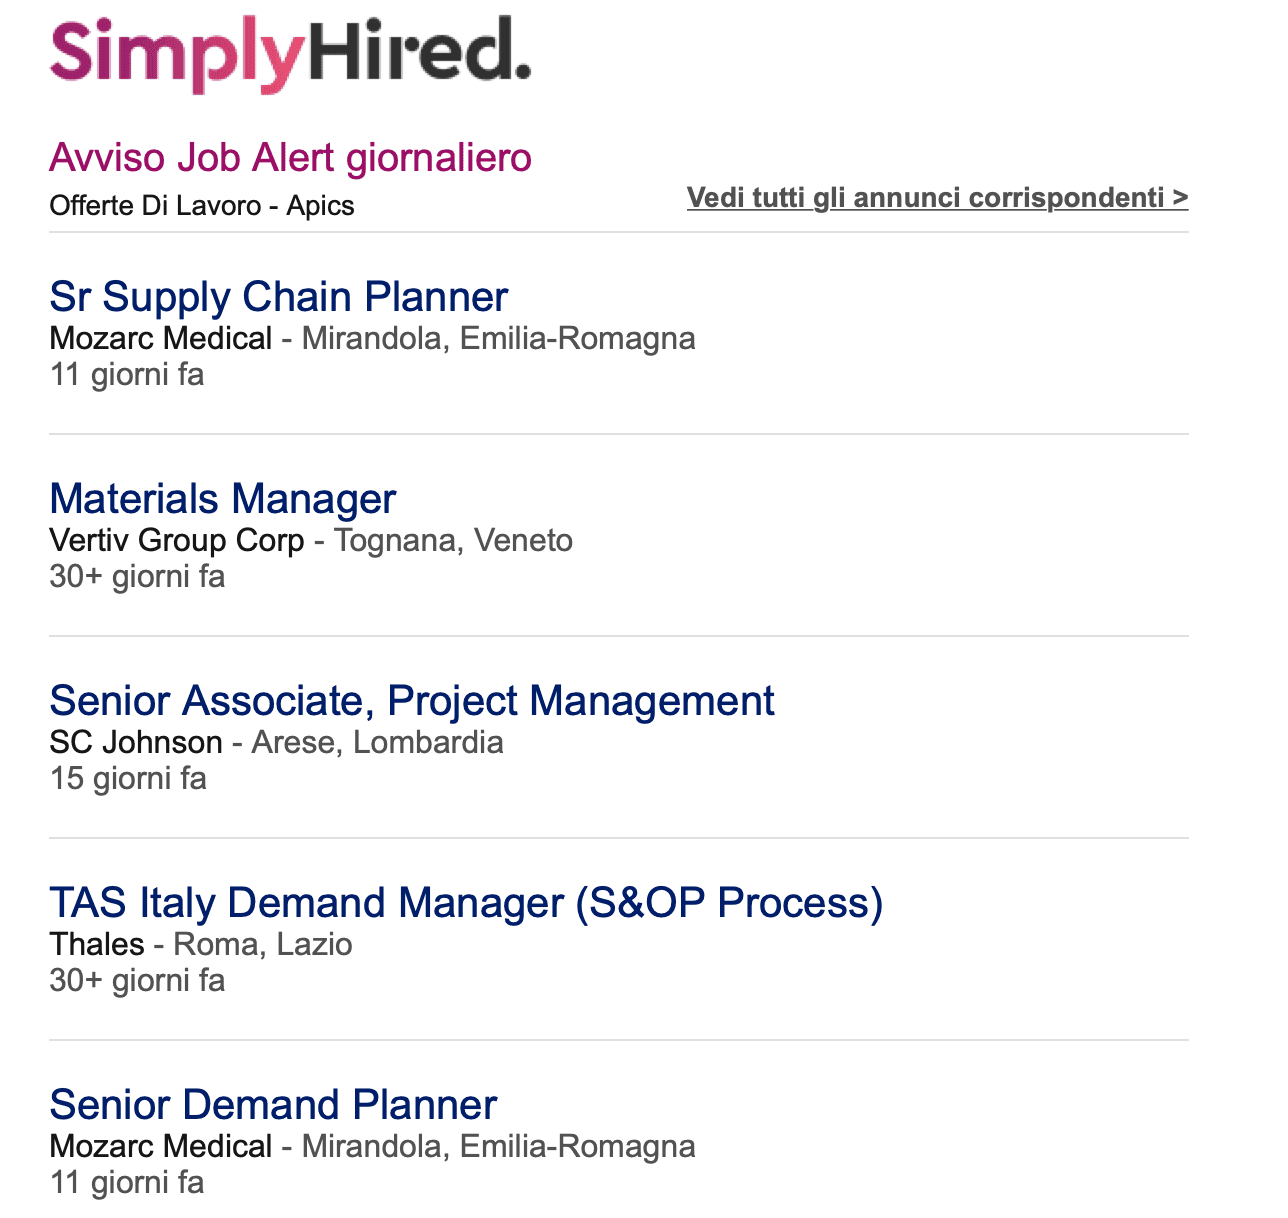Screen dimensions: 1288x1218
Task: Click the 'Tognana, Veneto' location text
Action: (x=453, y=541)
